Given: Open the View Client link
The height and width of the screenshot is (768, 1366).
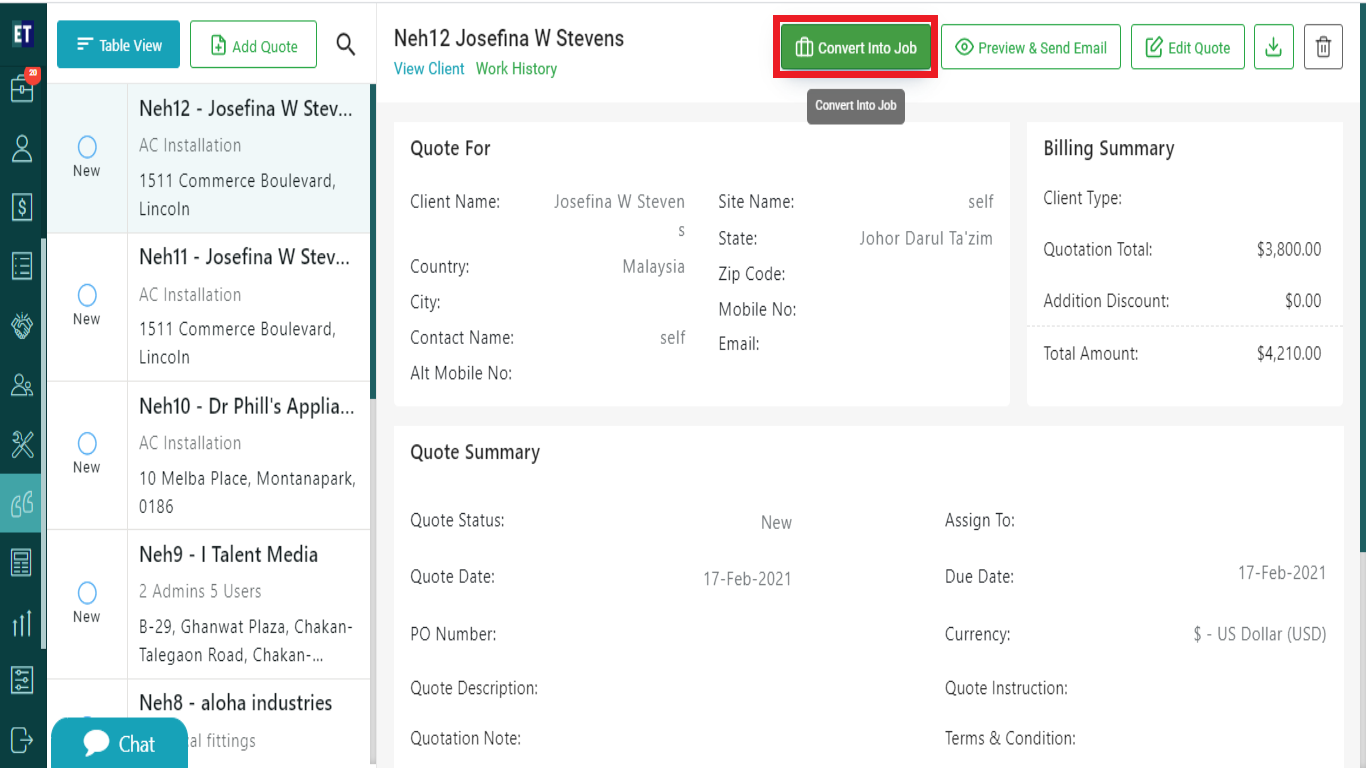Looking at the screenshot, I should click(429, 69).
